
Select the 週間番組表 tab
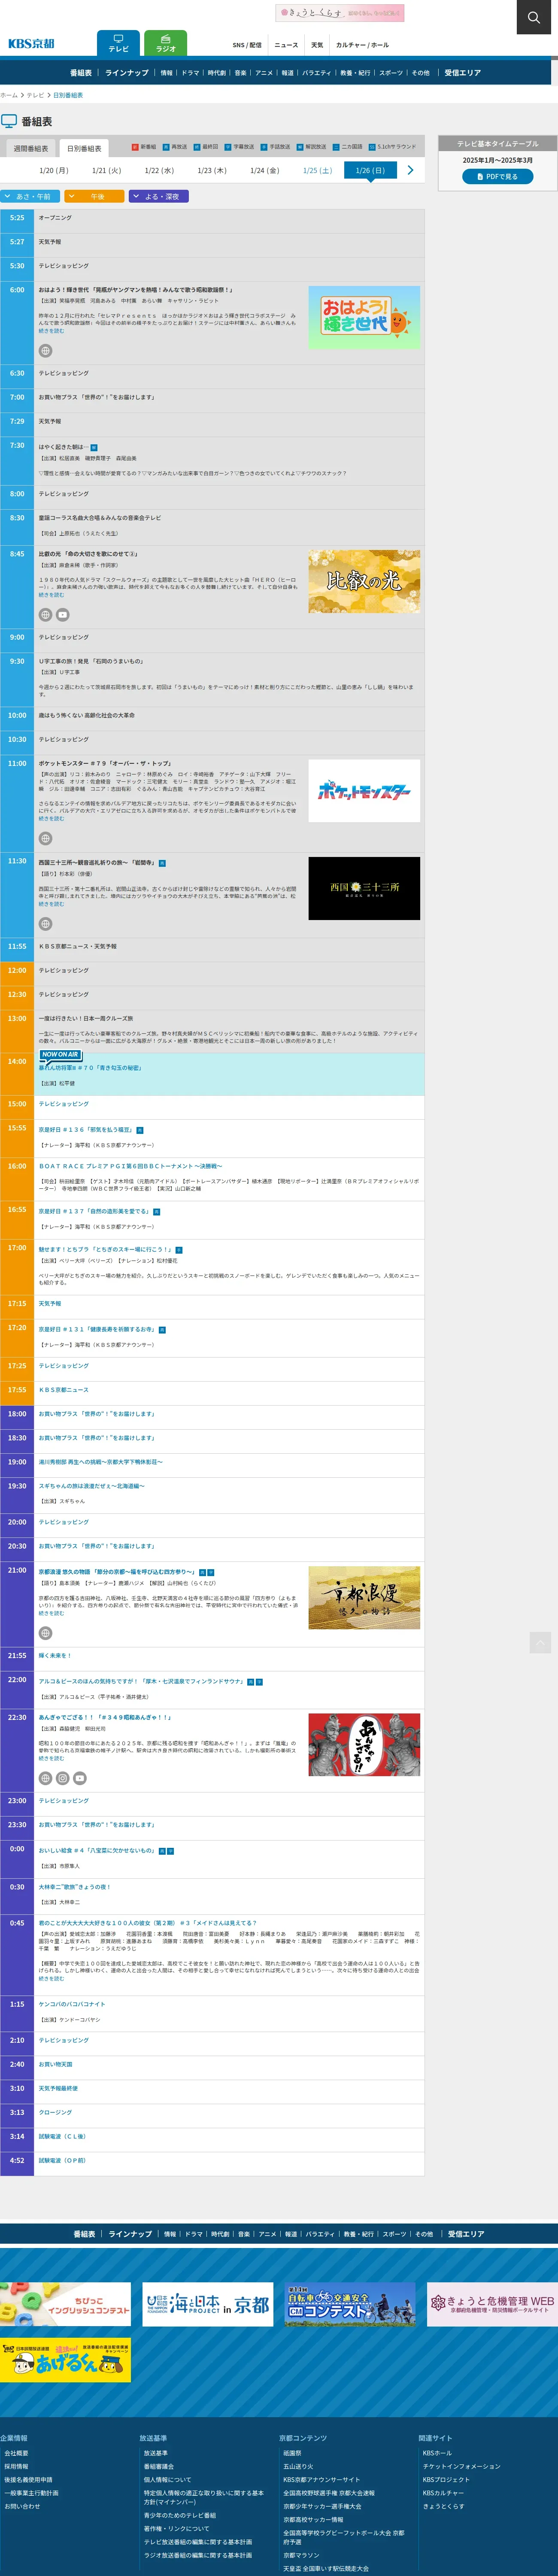pos(30,148)
